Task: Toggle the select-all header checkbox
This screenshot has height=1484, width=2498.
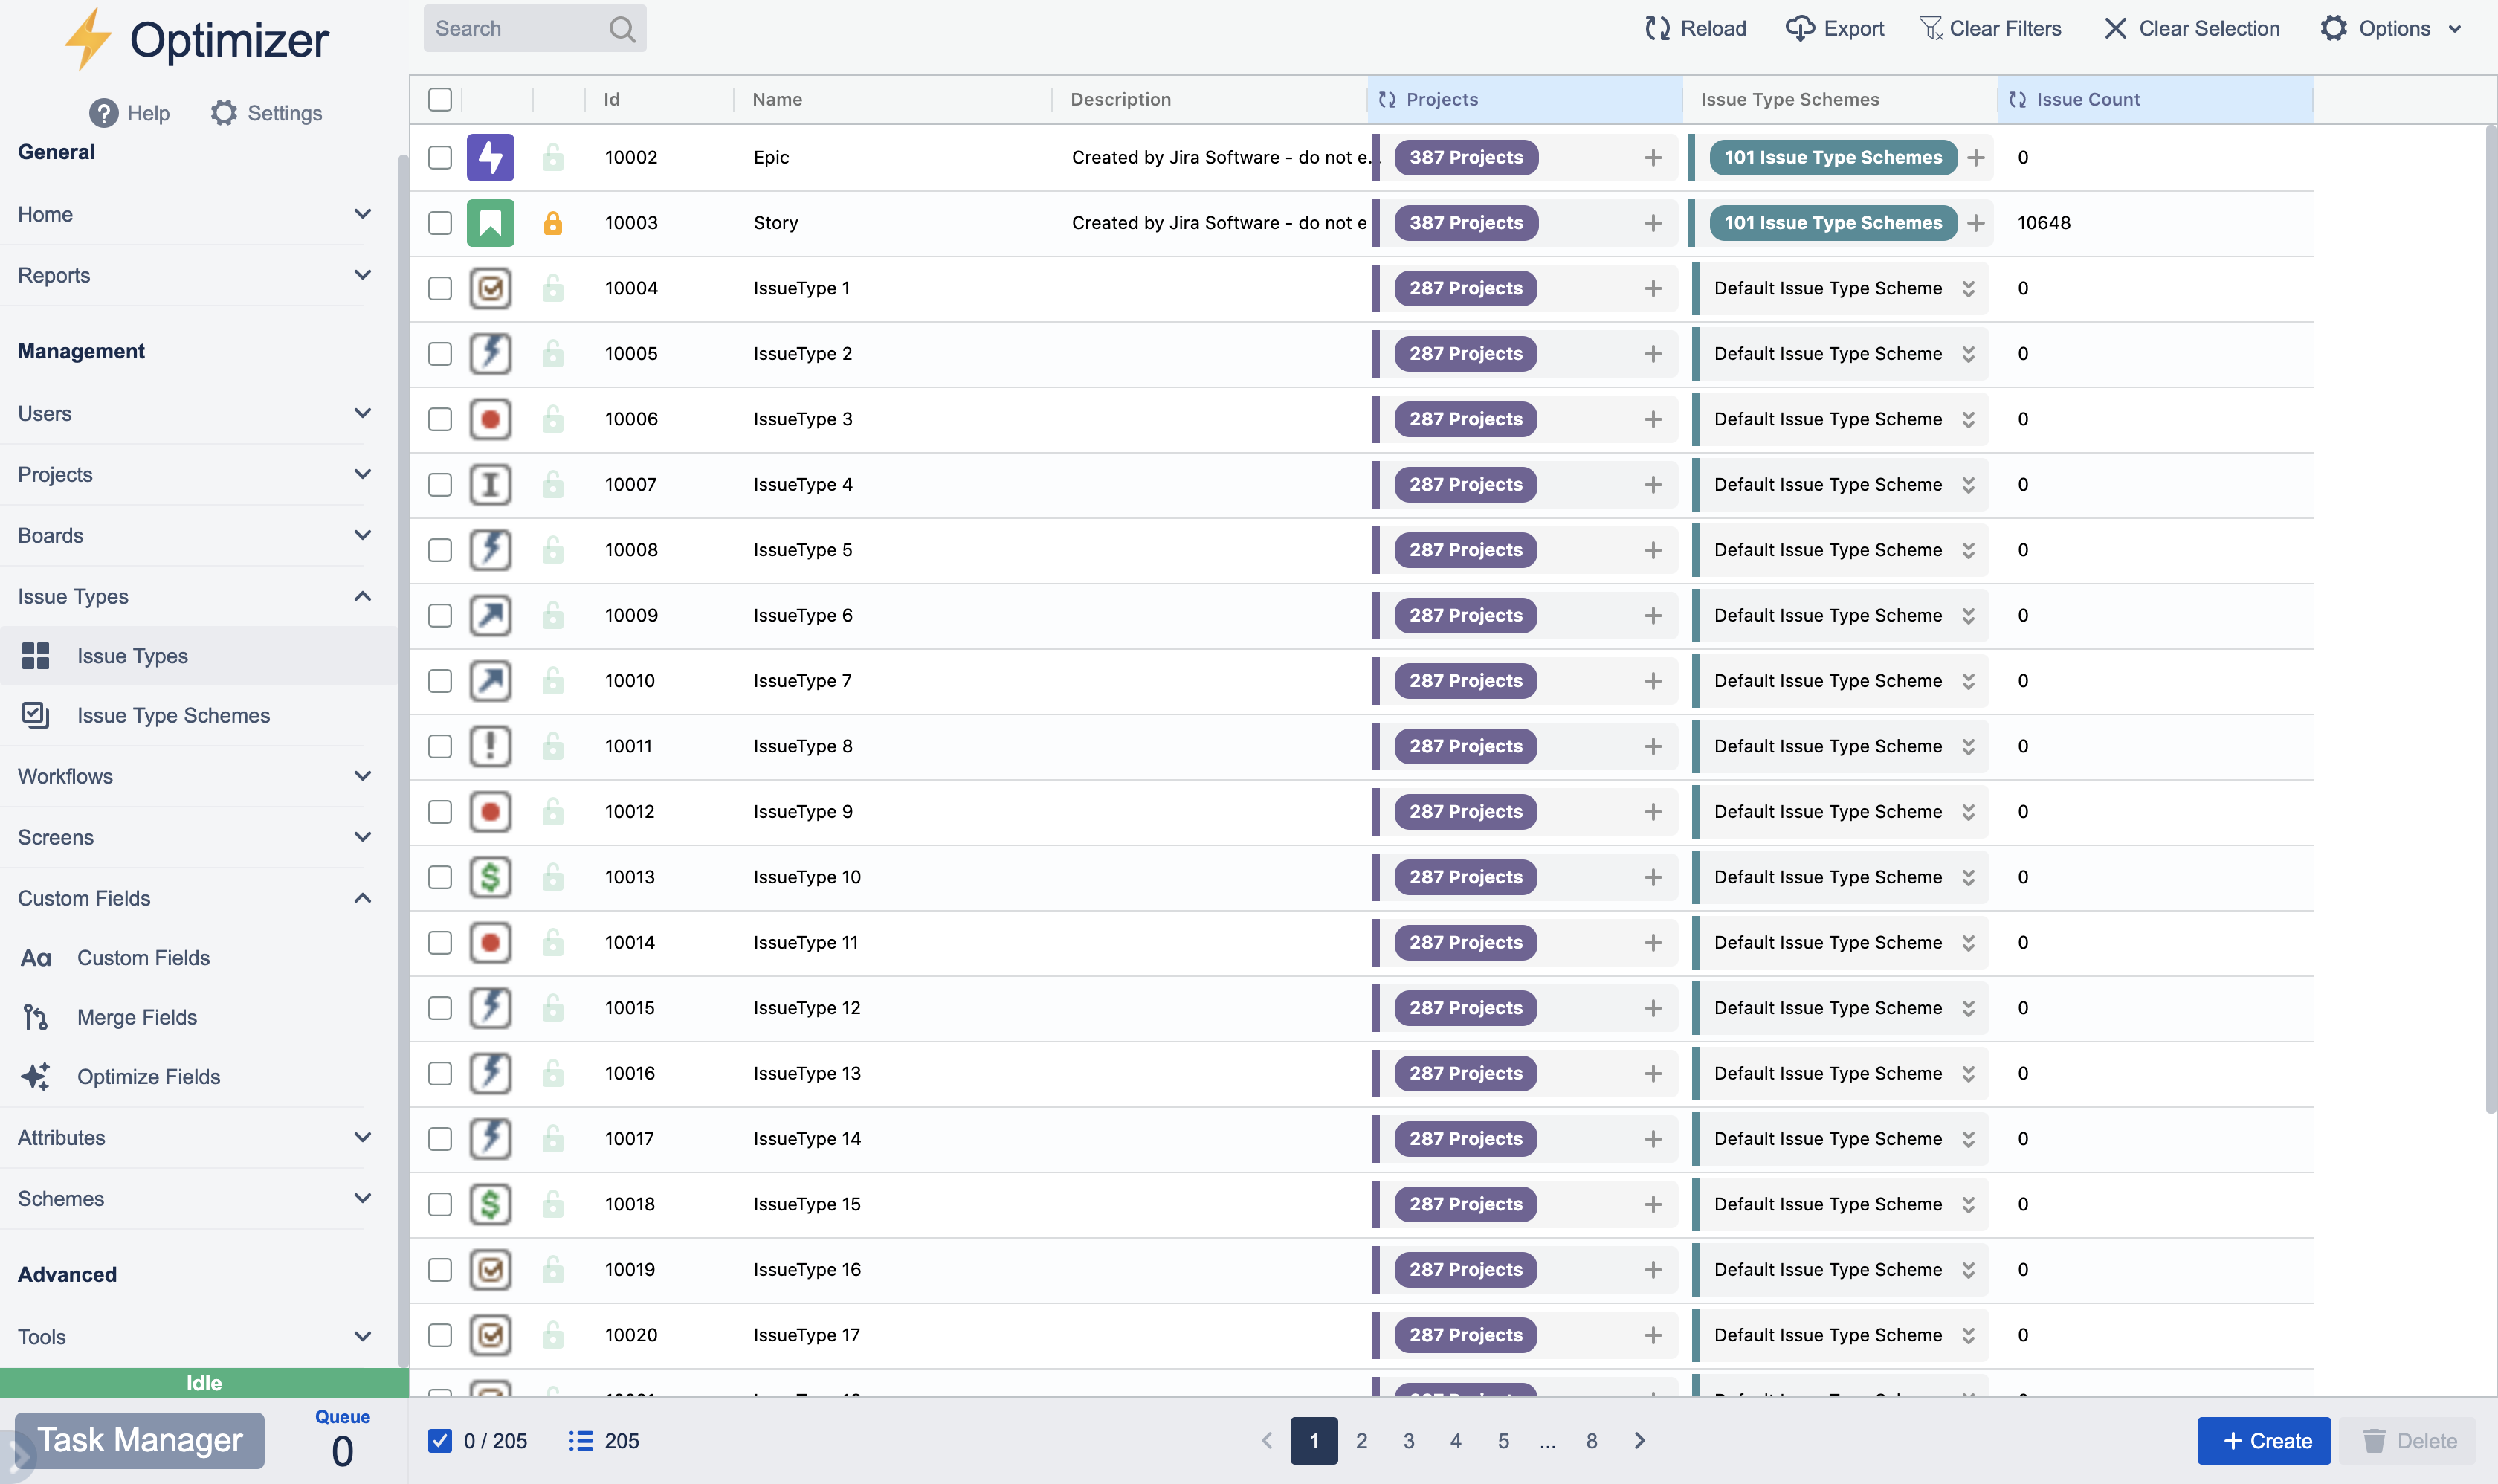Action: (x=440, y=99)
